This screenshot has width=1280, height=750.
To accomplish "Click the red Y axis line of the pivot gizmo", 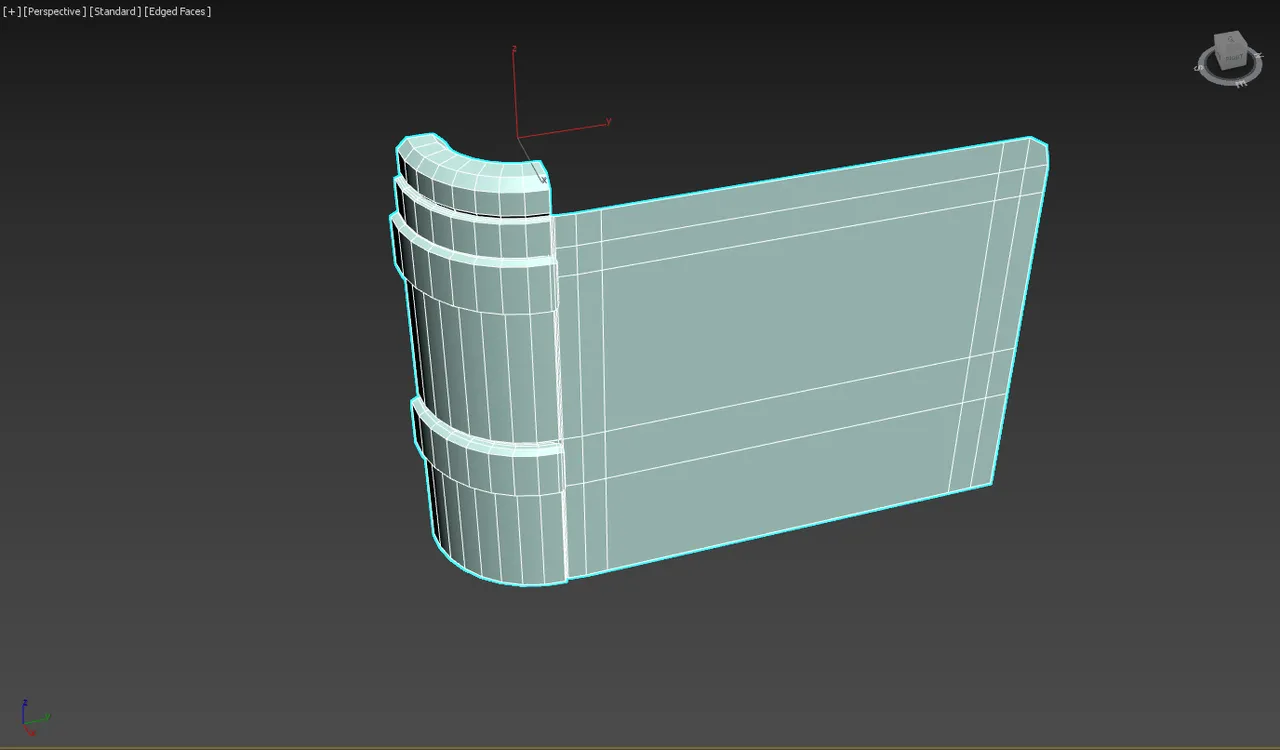I will [563, 130].
